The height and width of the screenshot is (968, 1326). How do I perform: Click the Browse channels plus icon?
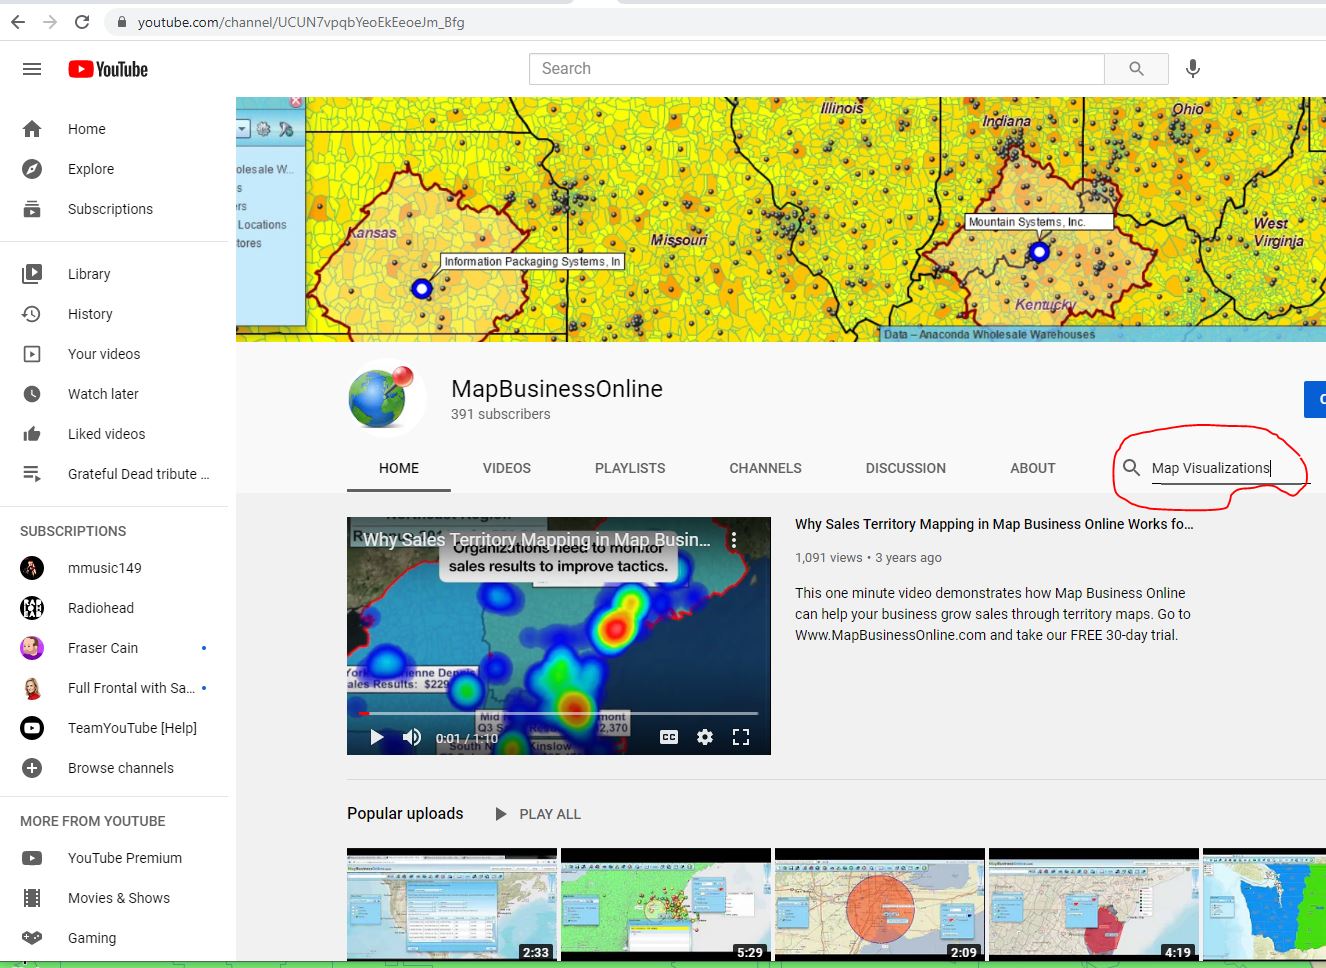tap(32, 768)
